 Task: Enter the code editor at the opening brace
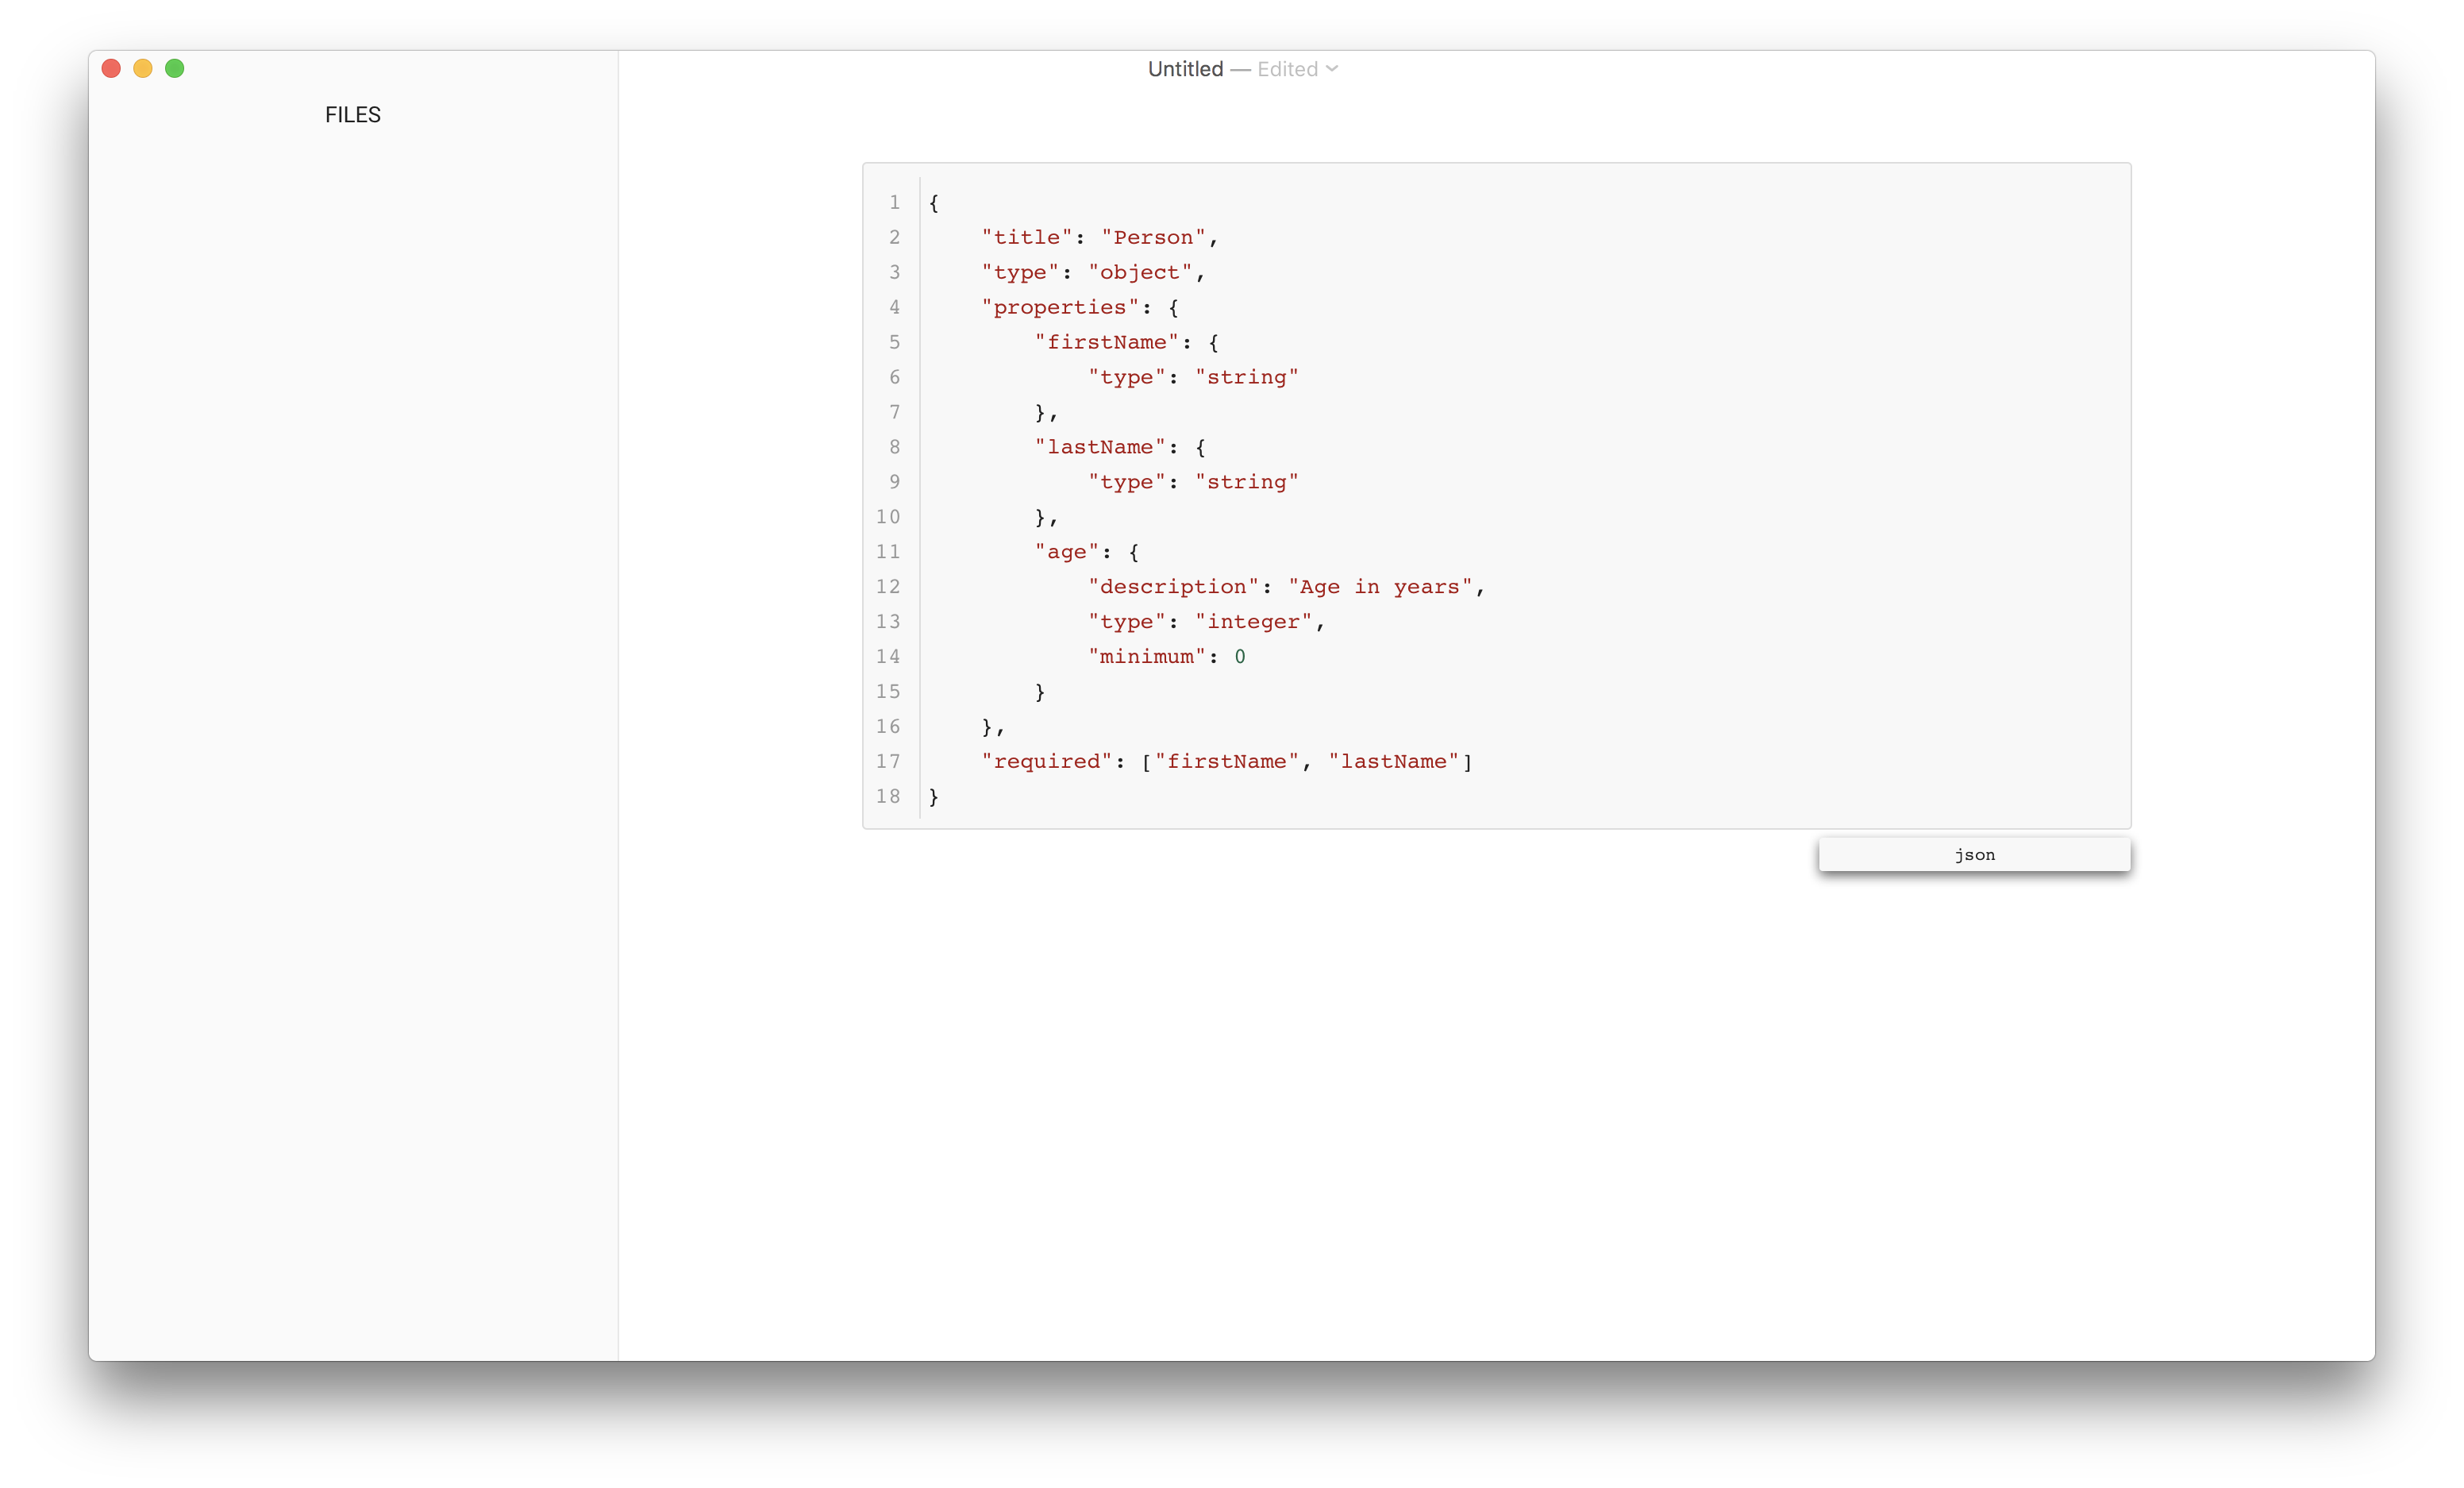click(x=934, y=202)
